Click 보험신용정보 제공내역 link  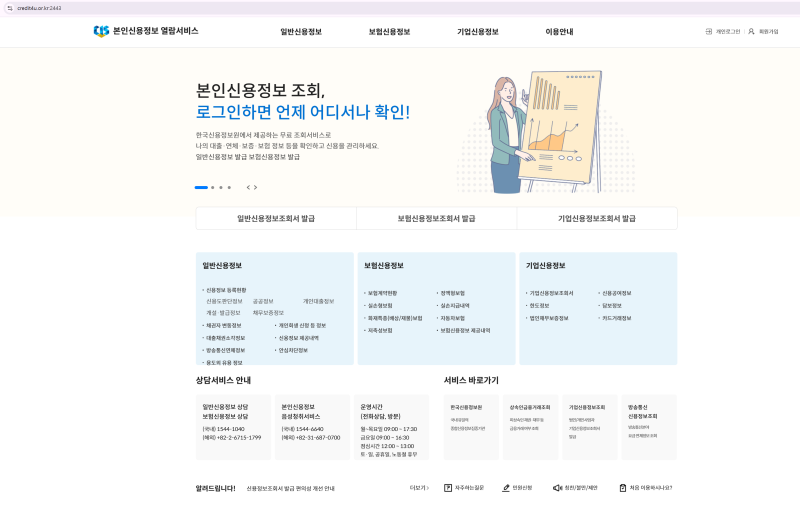tap(465, 331)
